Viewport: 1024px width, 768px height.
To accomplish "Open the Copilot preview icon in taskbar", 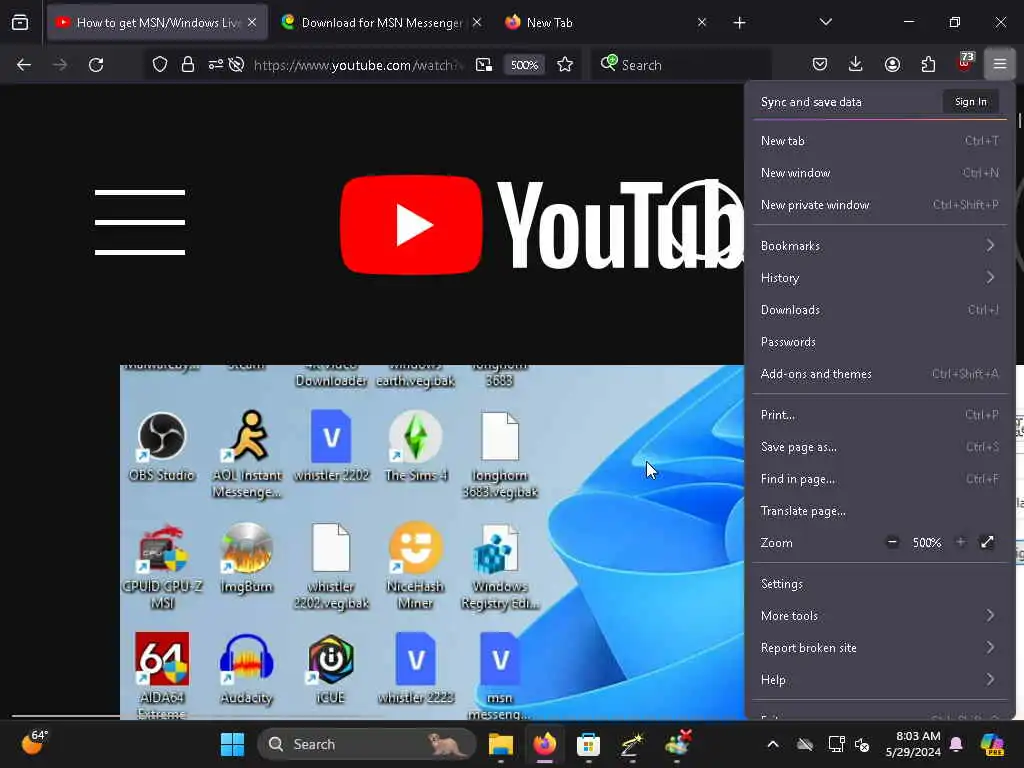I will point(992,744).
